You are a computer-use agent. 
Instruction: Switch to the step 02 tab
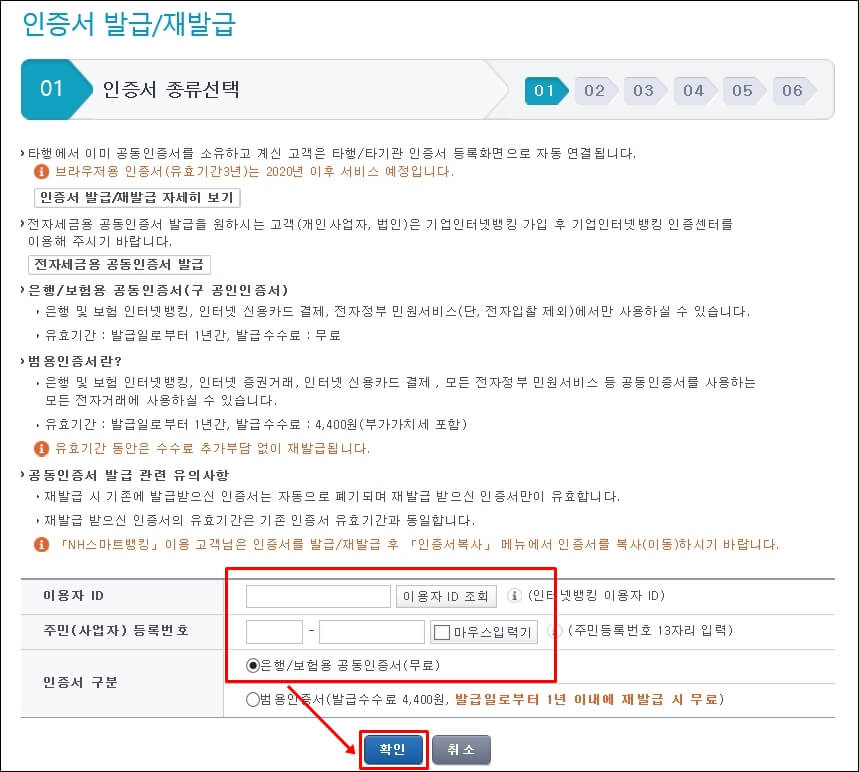(x=594, y=91)
